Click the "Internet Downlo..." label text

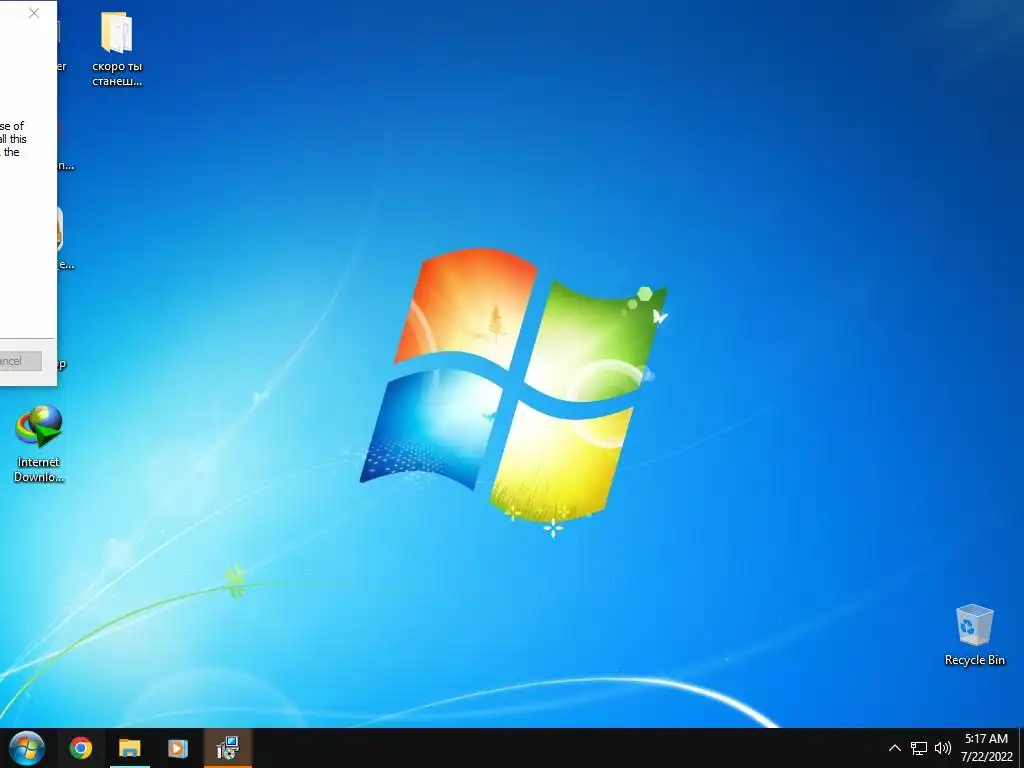click(x=39, y=470)
